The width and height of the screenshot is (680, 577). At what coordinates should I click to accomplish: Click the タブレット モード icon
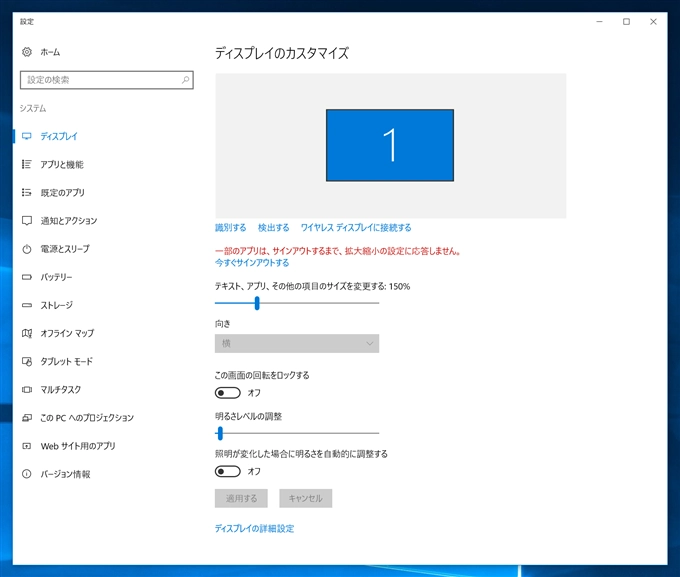(x=27, y=361)
